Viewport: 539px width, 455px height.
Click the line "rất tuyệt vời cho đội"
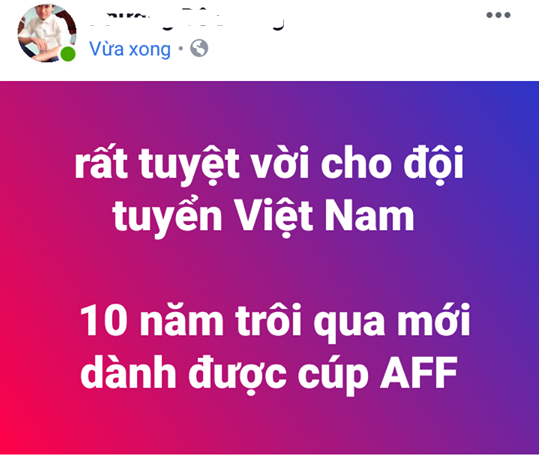(x=269, y=164)
